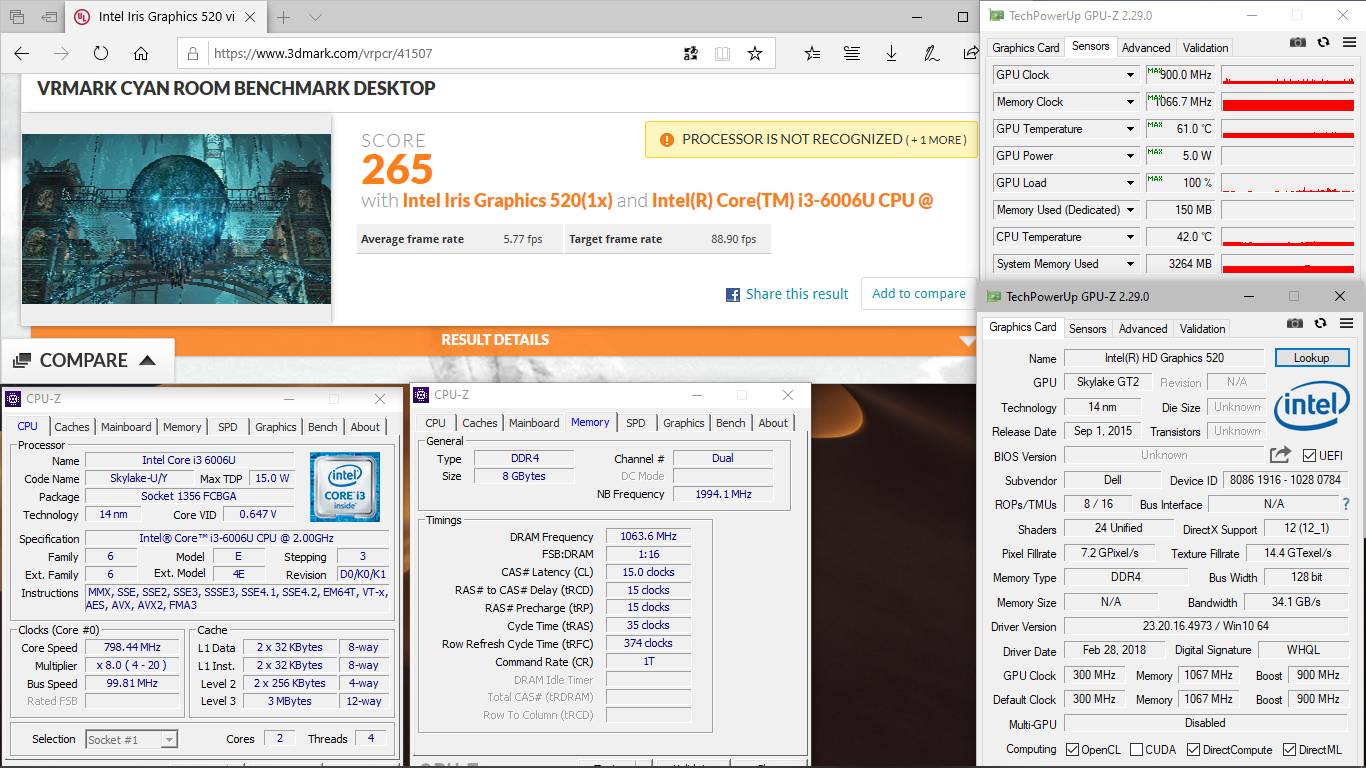Screen dimensions: 1366x768
Task: Click the Intel logo in GPU-Z
Action: tap(1312, 405)
